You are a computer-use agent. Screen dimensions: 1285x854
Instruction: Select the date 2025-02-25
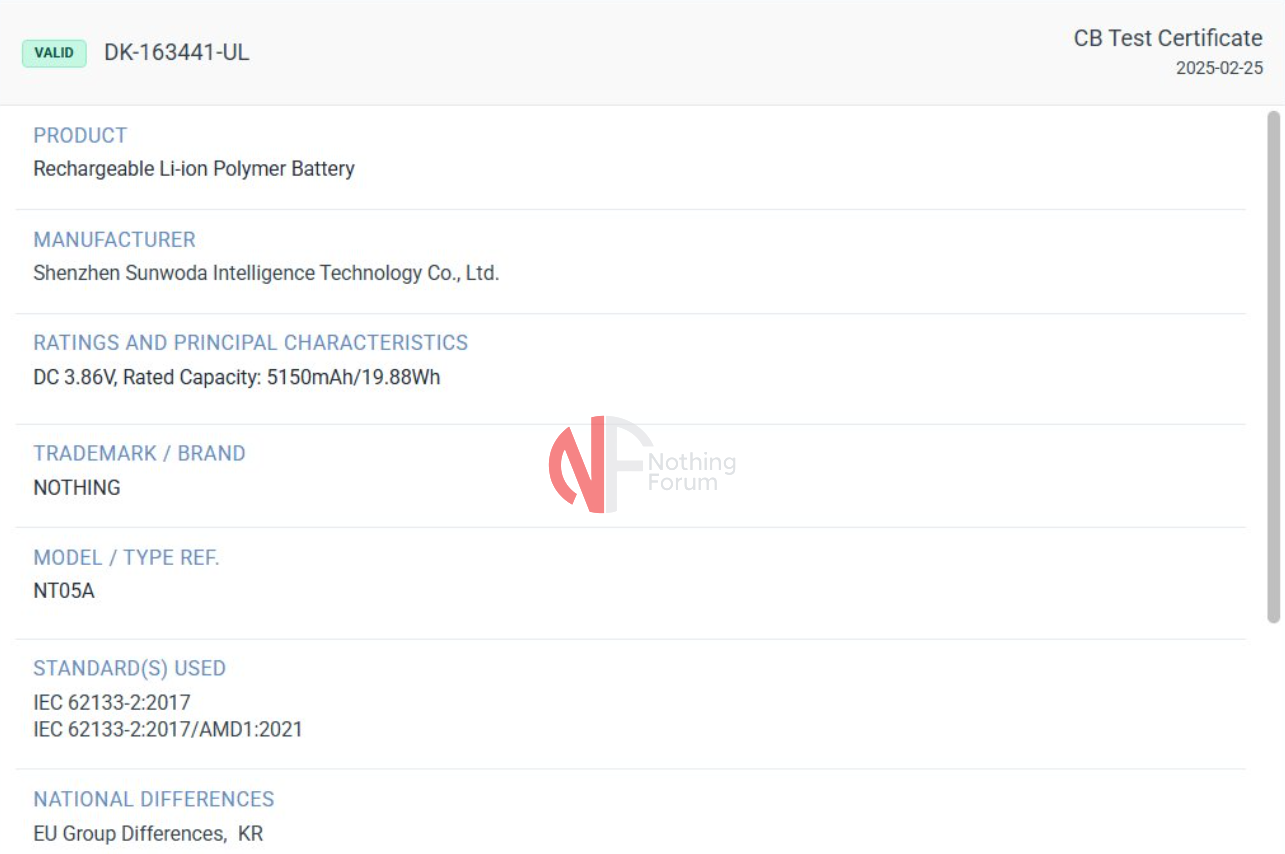(1219, 68)
